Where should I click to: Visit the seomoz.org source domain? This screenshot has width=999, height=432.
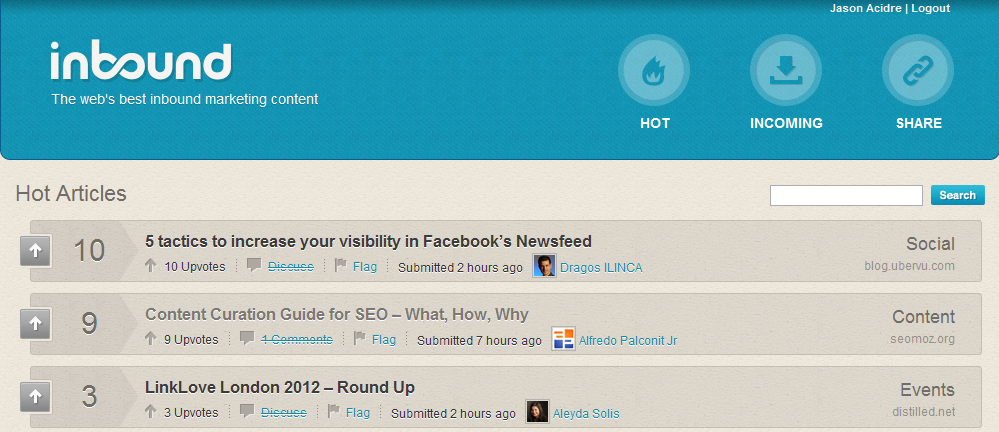(920, 339)
